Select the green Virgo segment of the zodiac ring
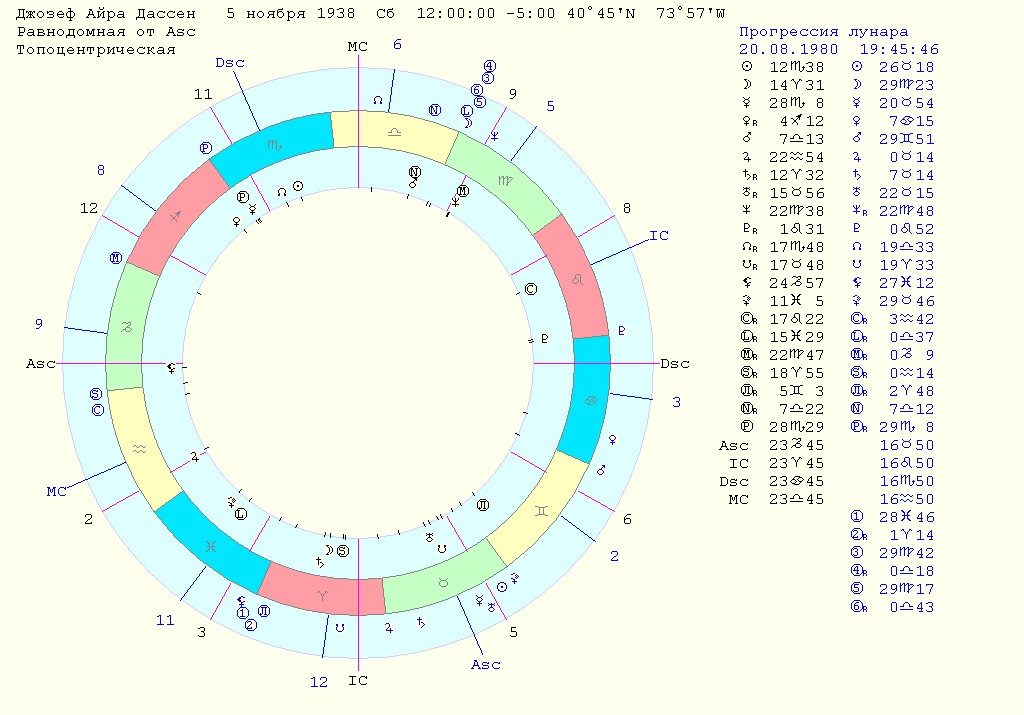This screenshot has width=1024, height=715. (504, 180)
